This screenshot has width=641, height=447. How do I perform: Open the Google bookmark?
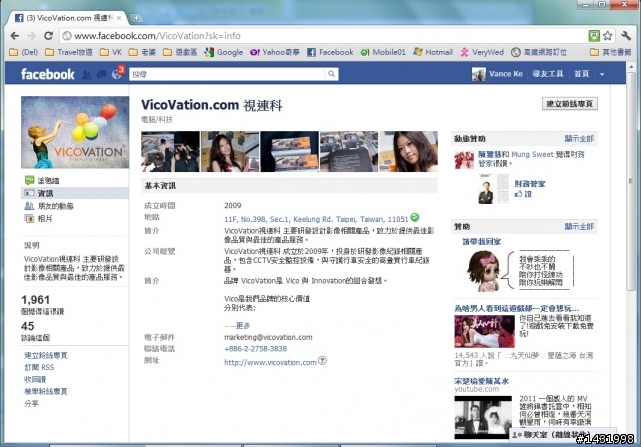click(224, 52)
